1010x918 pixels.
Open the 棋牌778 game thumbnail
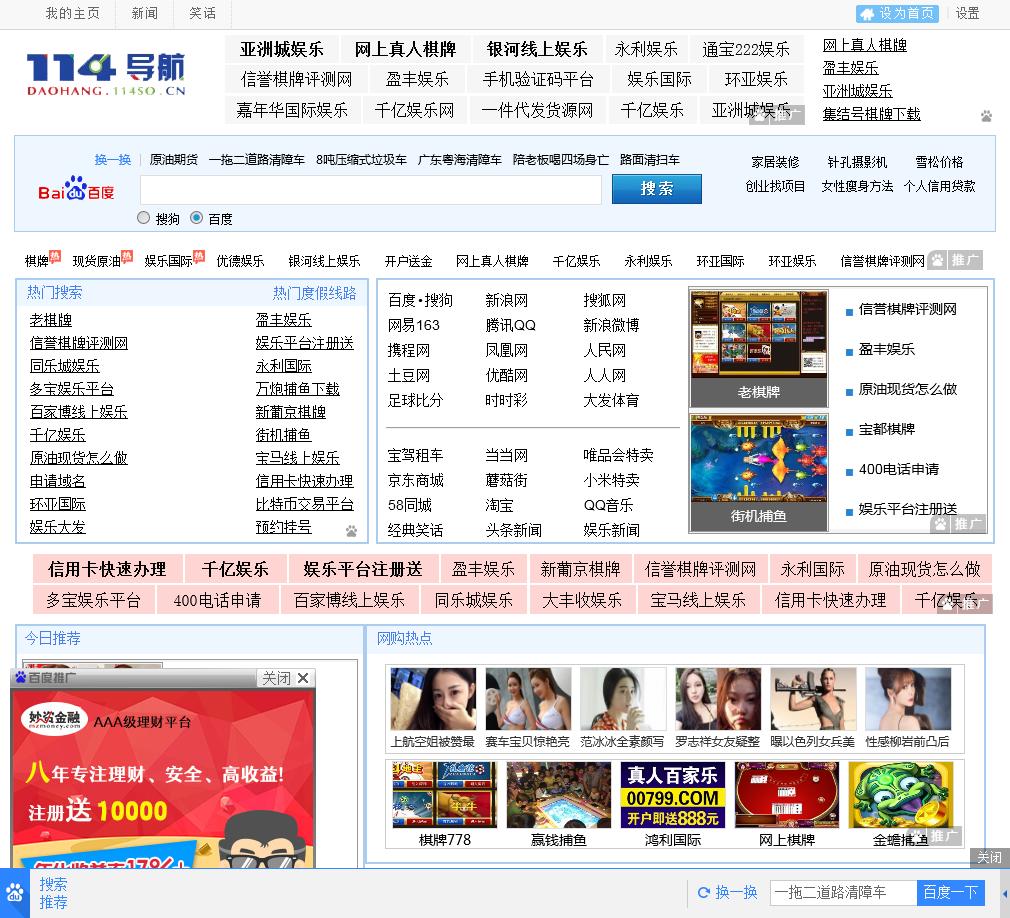click(444, 795)
